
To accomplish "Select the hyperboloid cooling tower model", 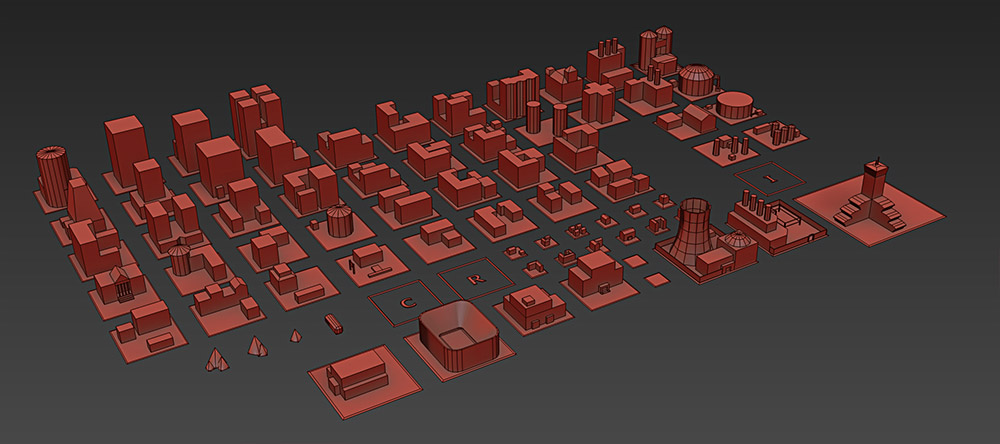I will (689, 233).
